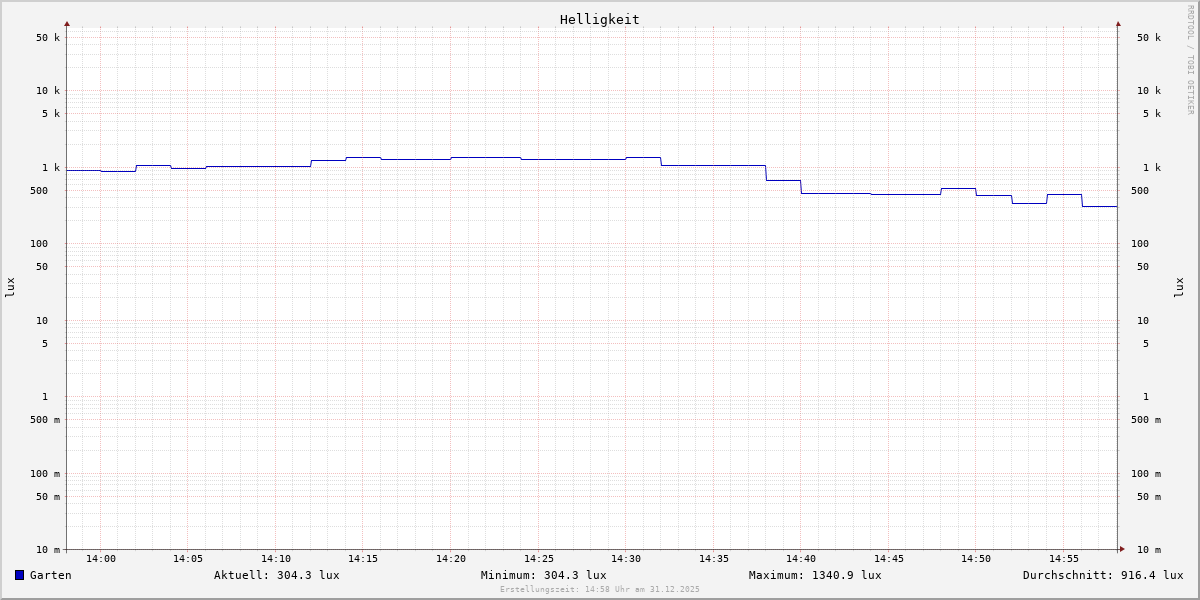Click the RRDTOOL / TOBI OETIKER watermark

click(1190, 59)
